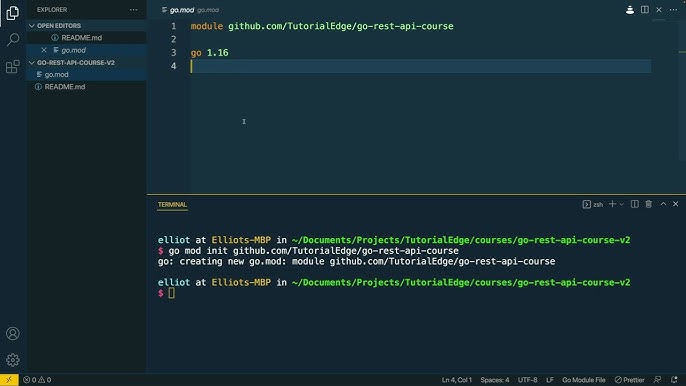The width and height of the screenshot is (686, 386).
Task: Open the Extensions view in the activity bar
Action: 13,67
